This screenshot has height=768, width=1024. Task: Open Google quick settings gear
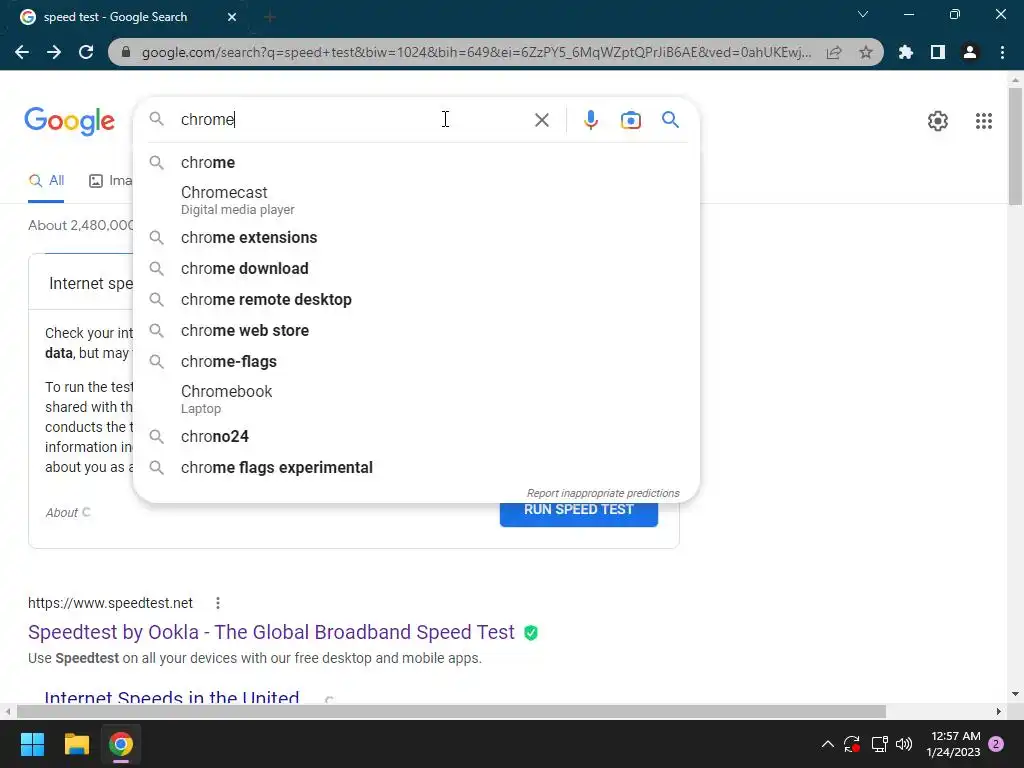click(938, 121)
